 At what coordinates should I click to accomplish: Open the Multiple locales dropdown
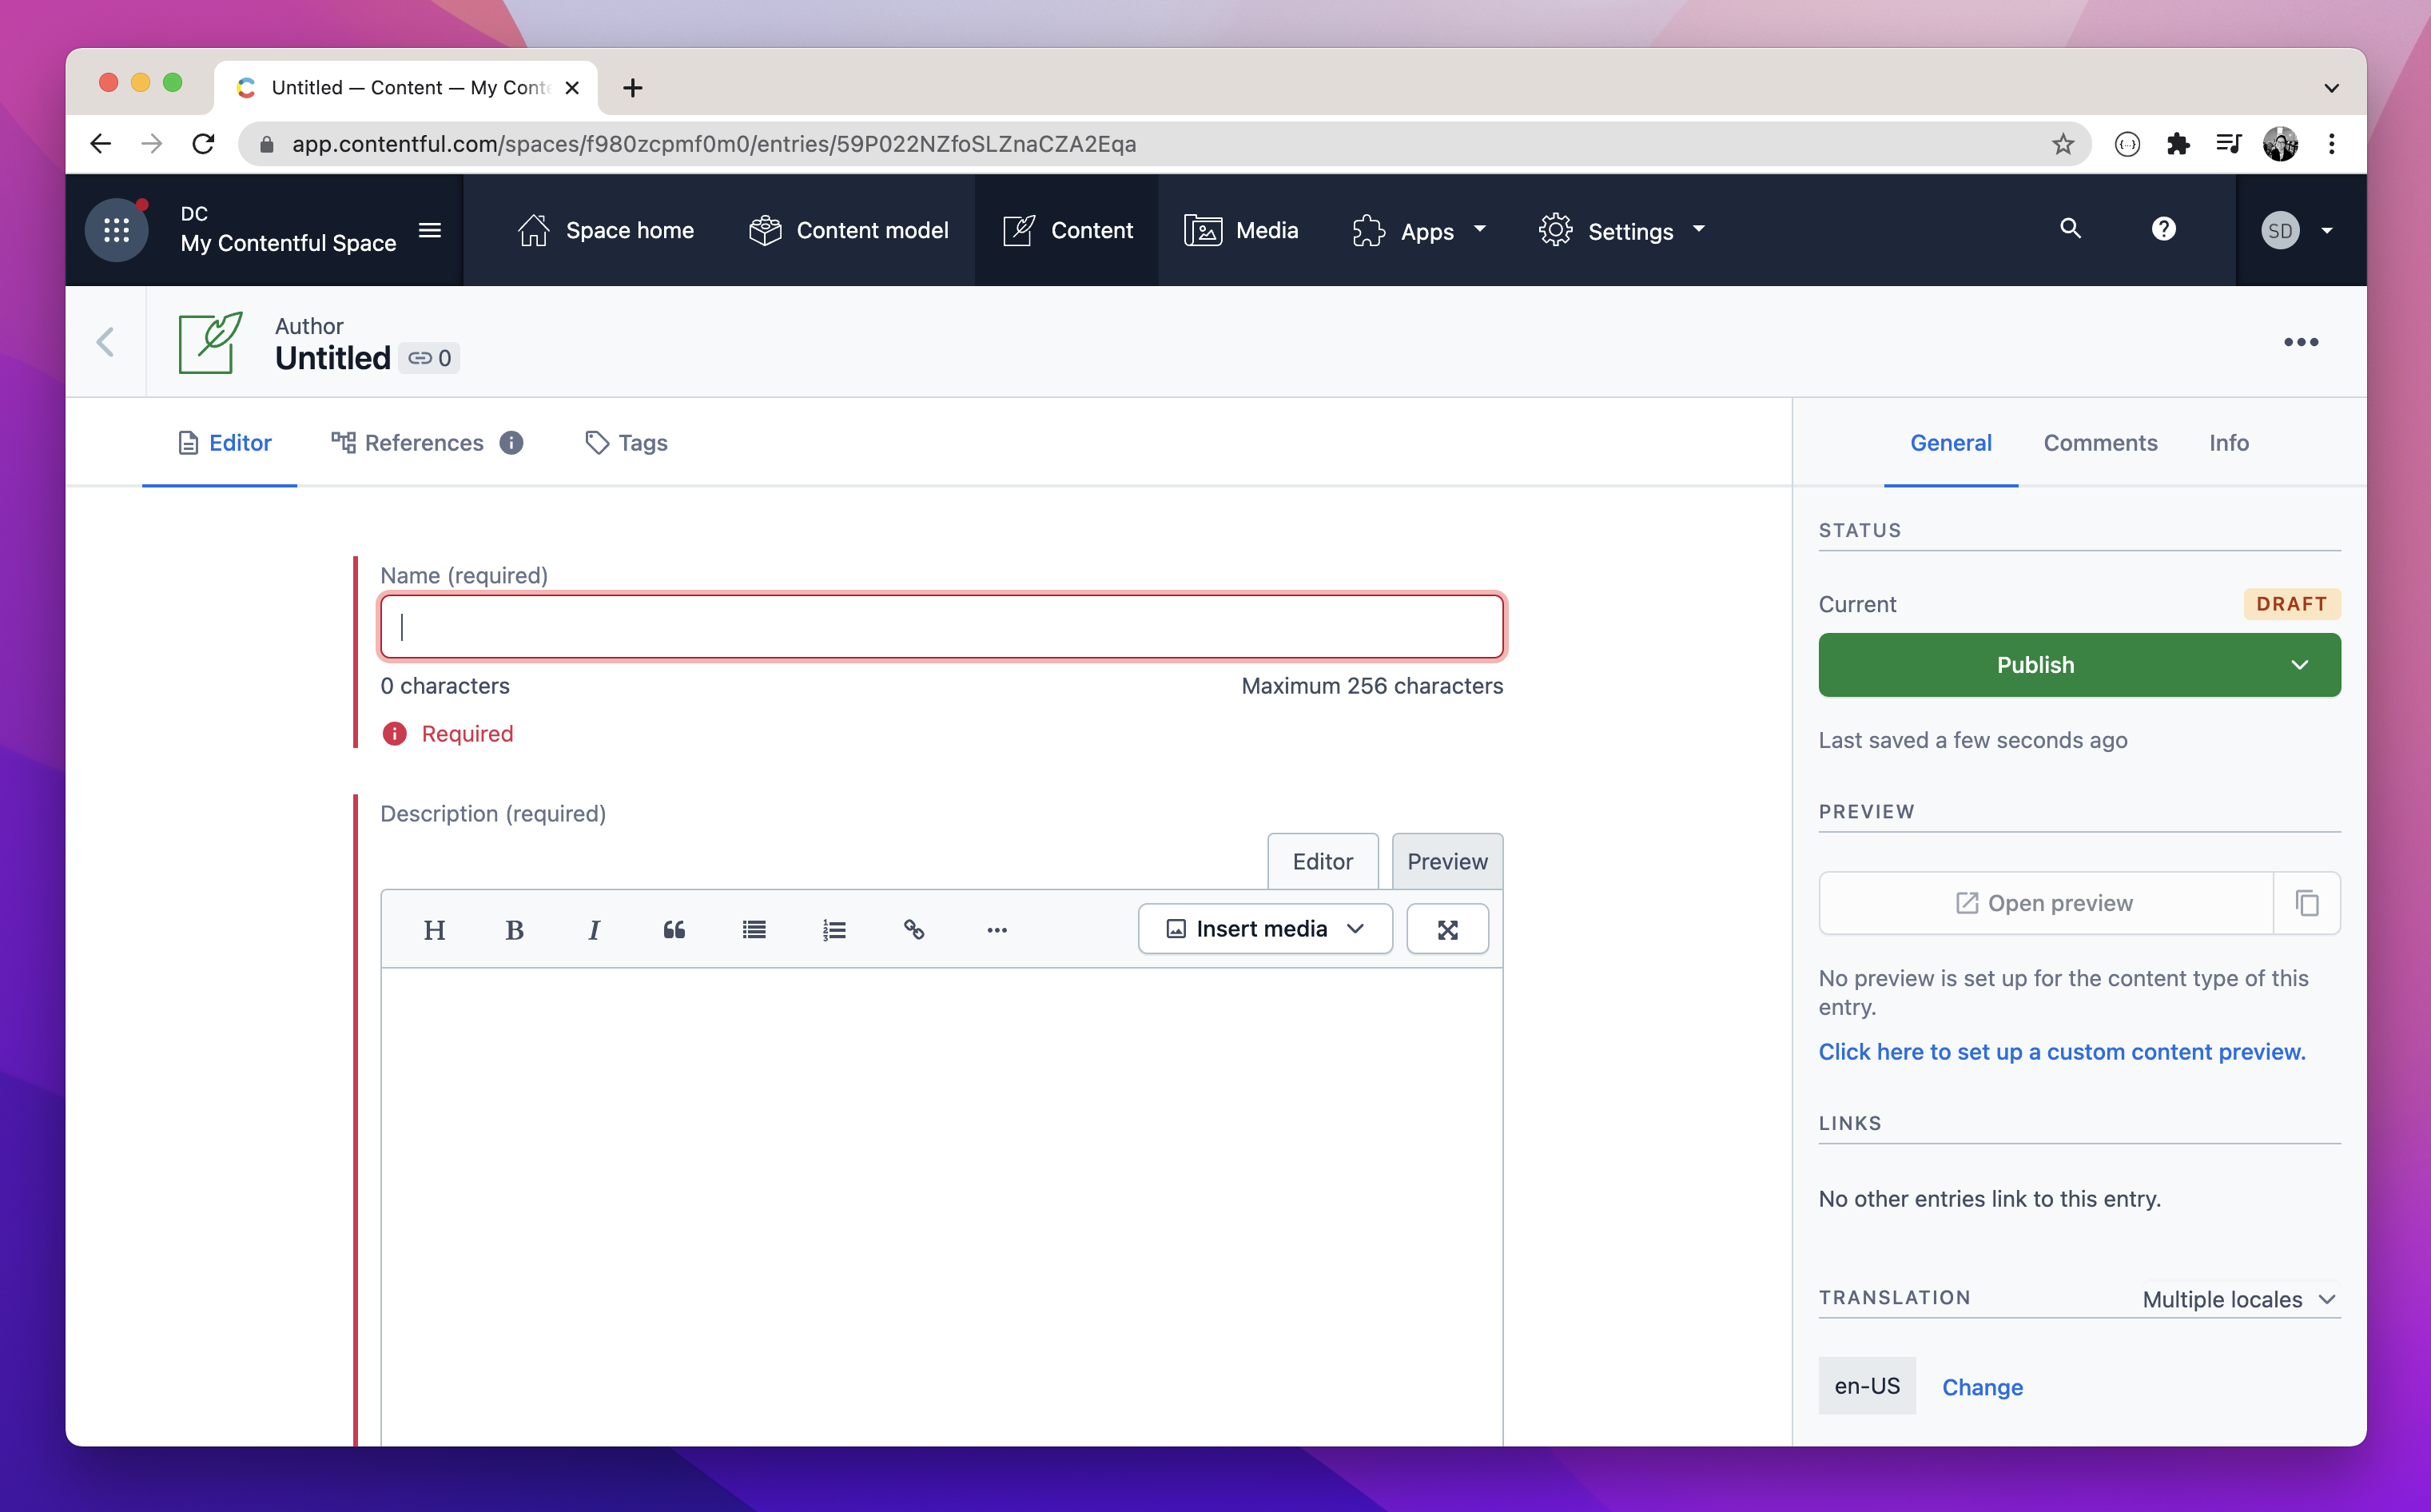(x=2238, y=1299)
